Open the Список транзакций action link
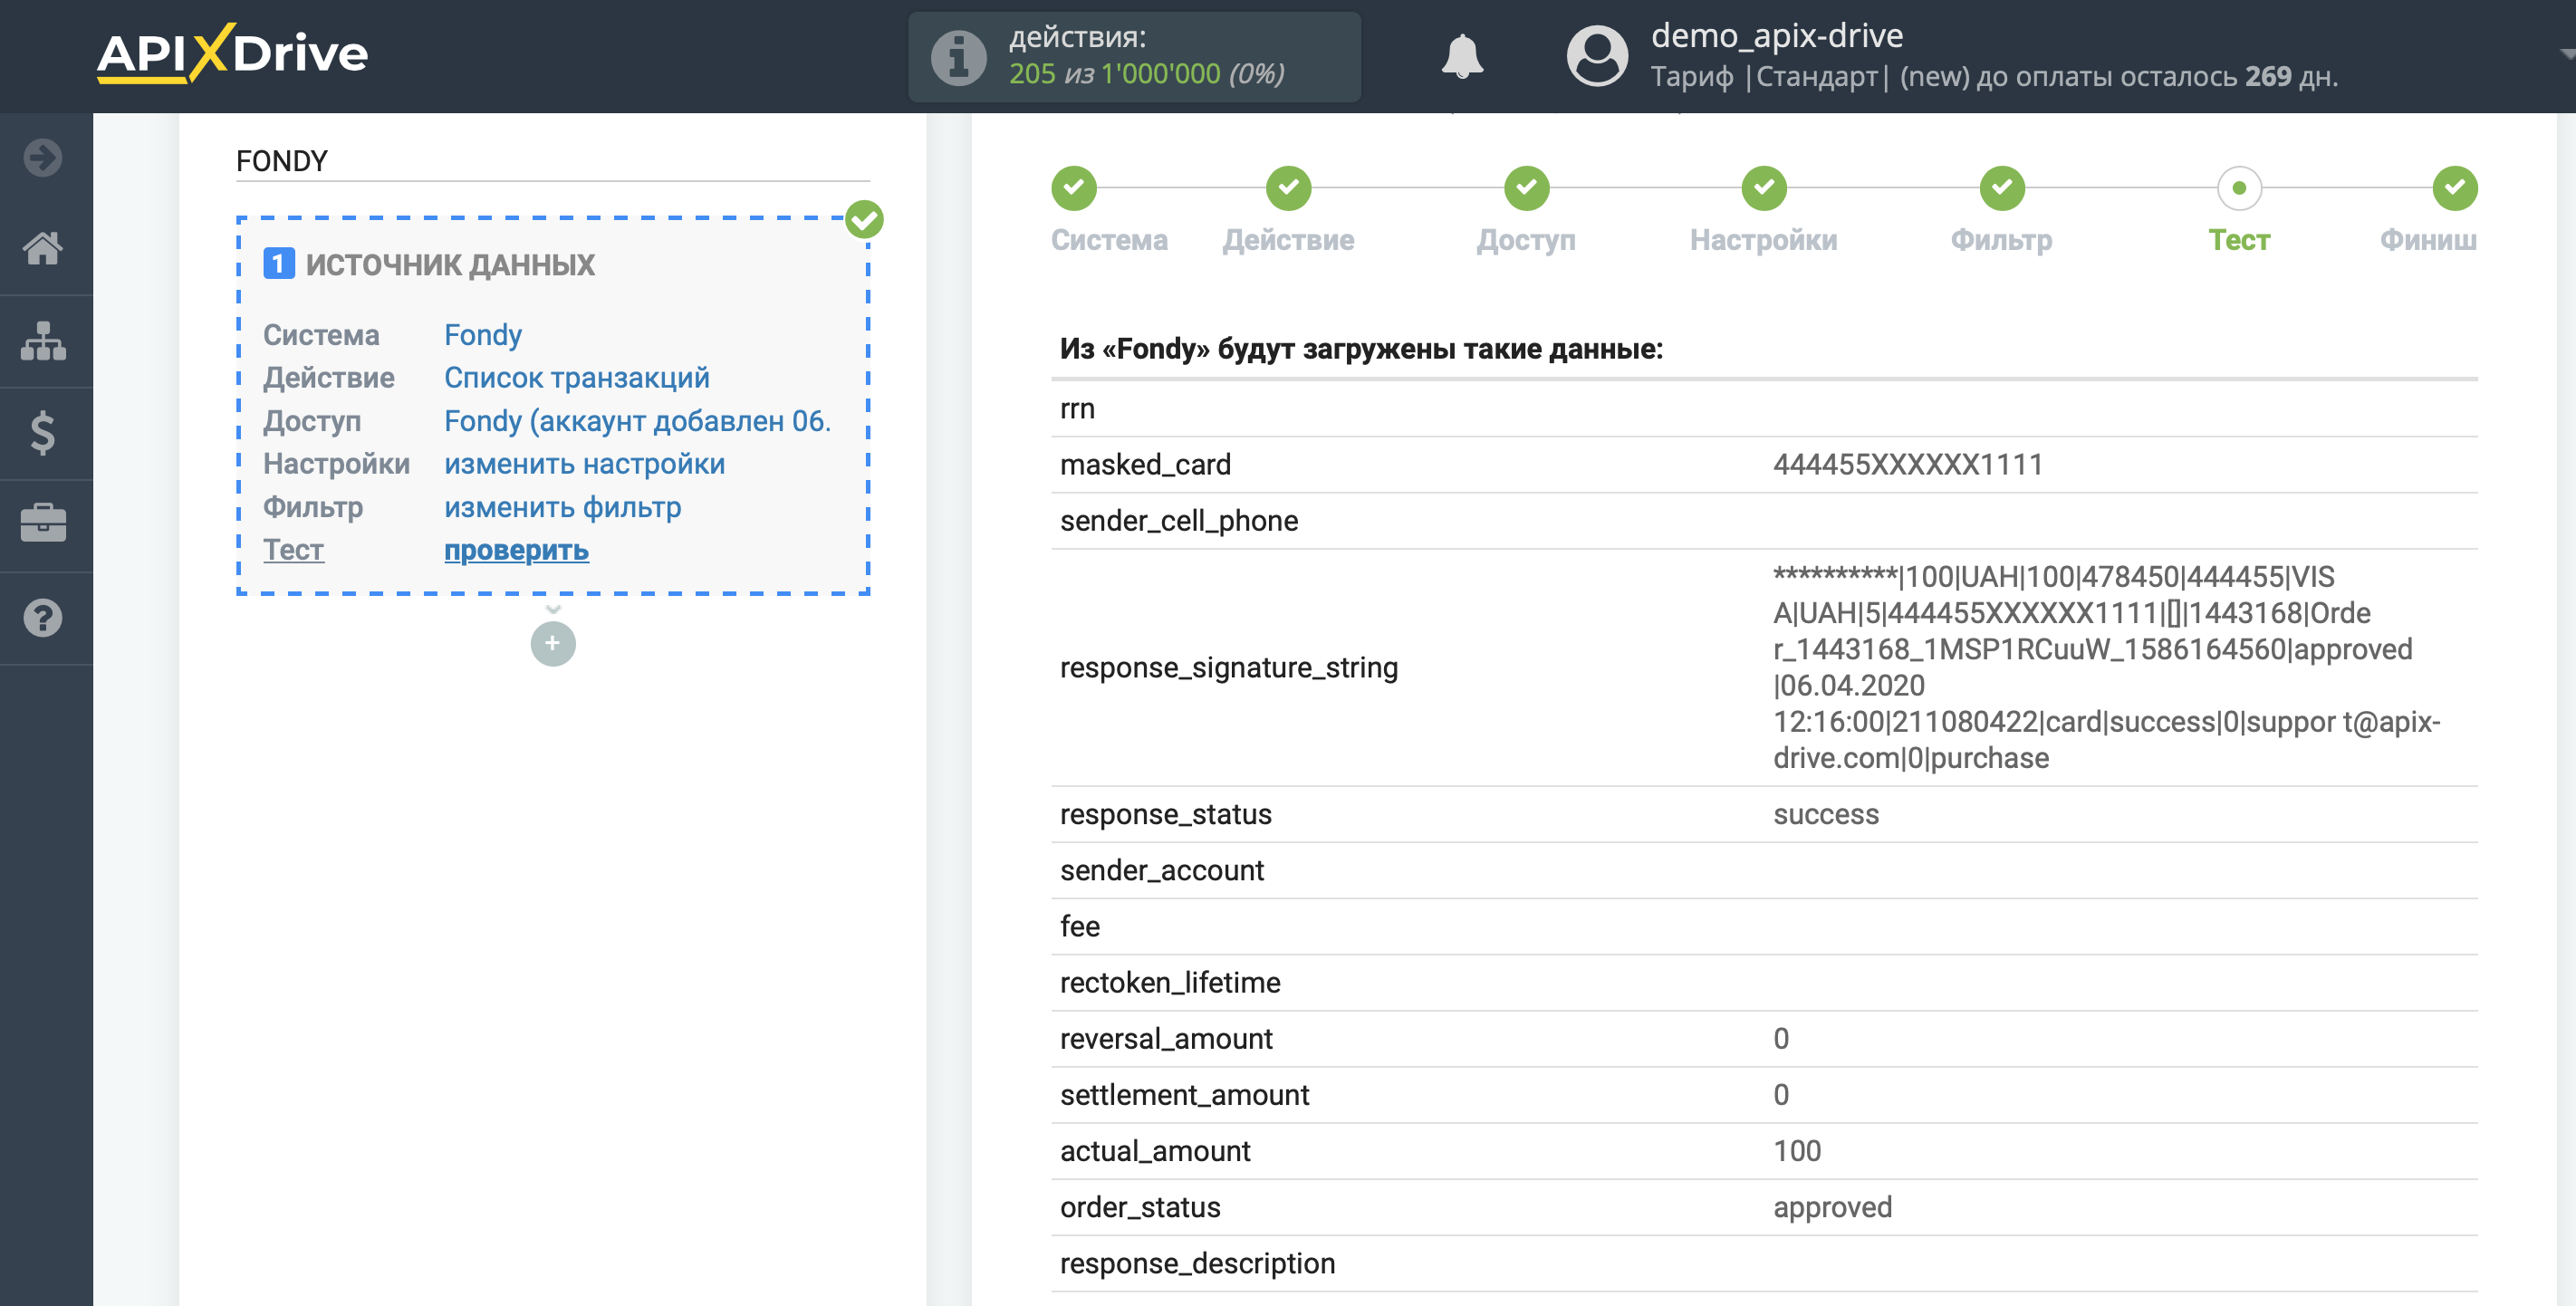This screenshot has height=1306, width=2576. 577,377
